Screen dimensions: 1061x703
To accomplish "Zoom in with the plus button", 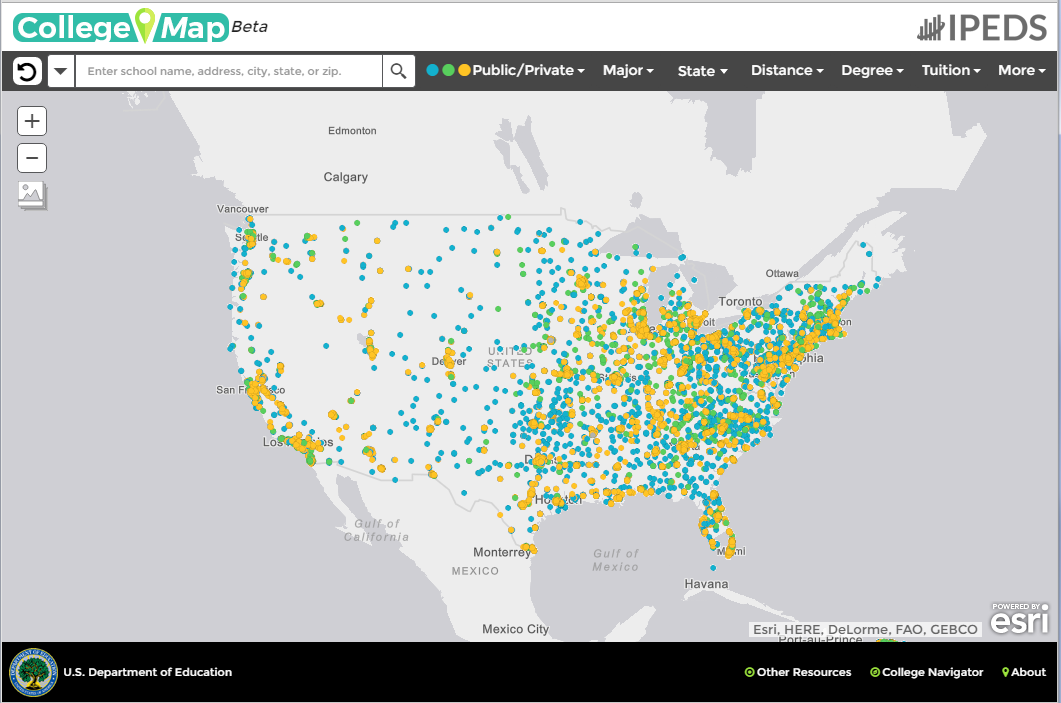I will (x=32, y=121).
